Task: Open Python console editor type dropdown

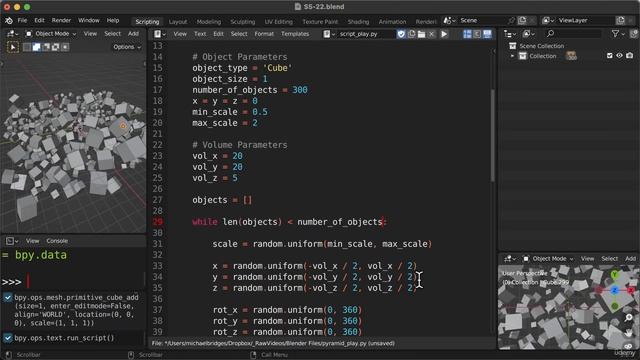Action: pyautogui.click(x=12, y=241)
